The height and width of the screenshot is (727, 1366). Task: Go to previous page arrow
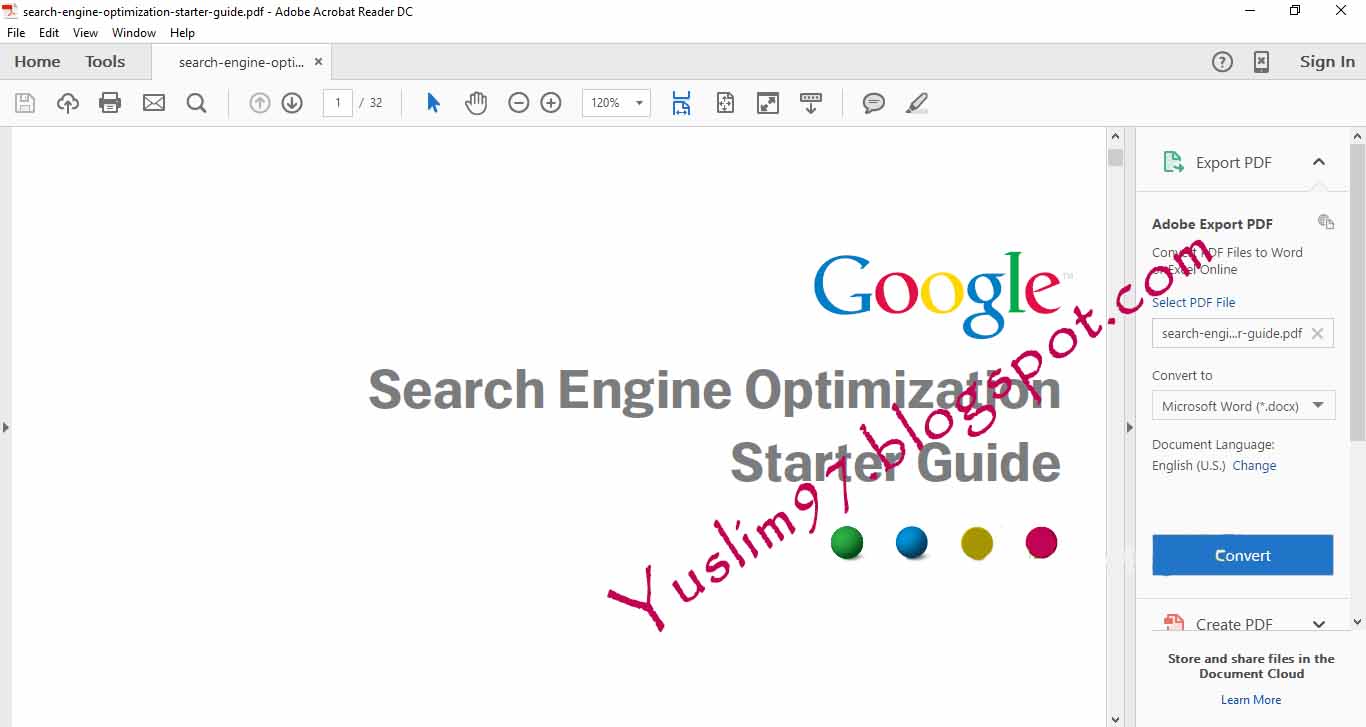(x=260, y=103)
